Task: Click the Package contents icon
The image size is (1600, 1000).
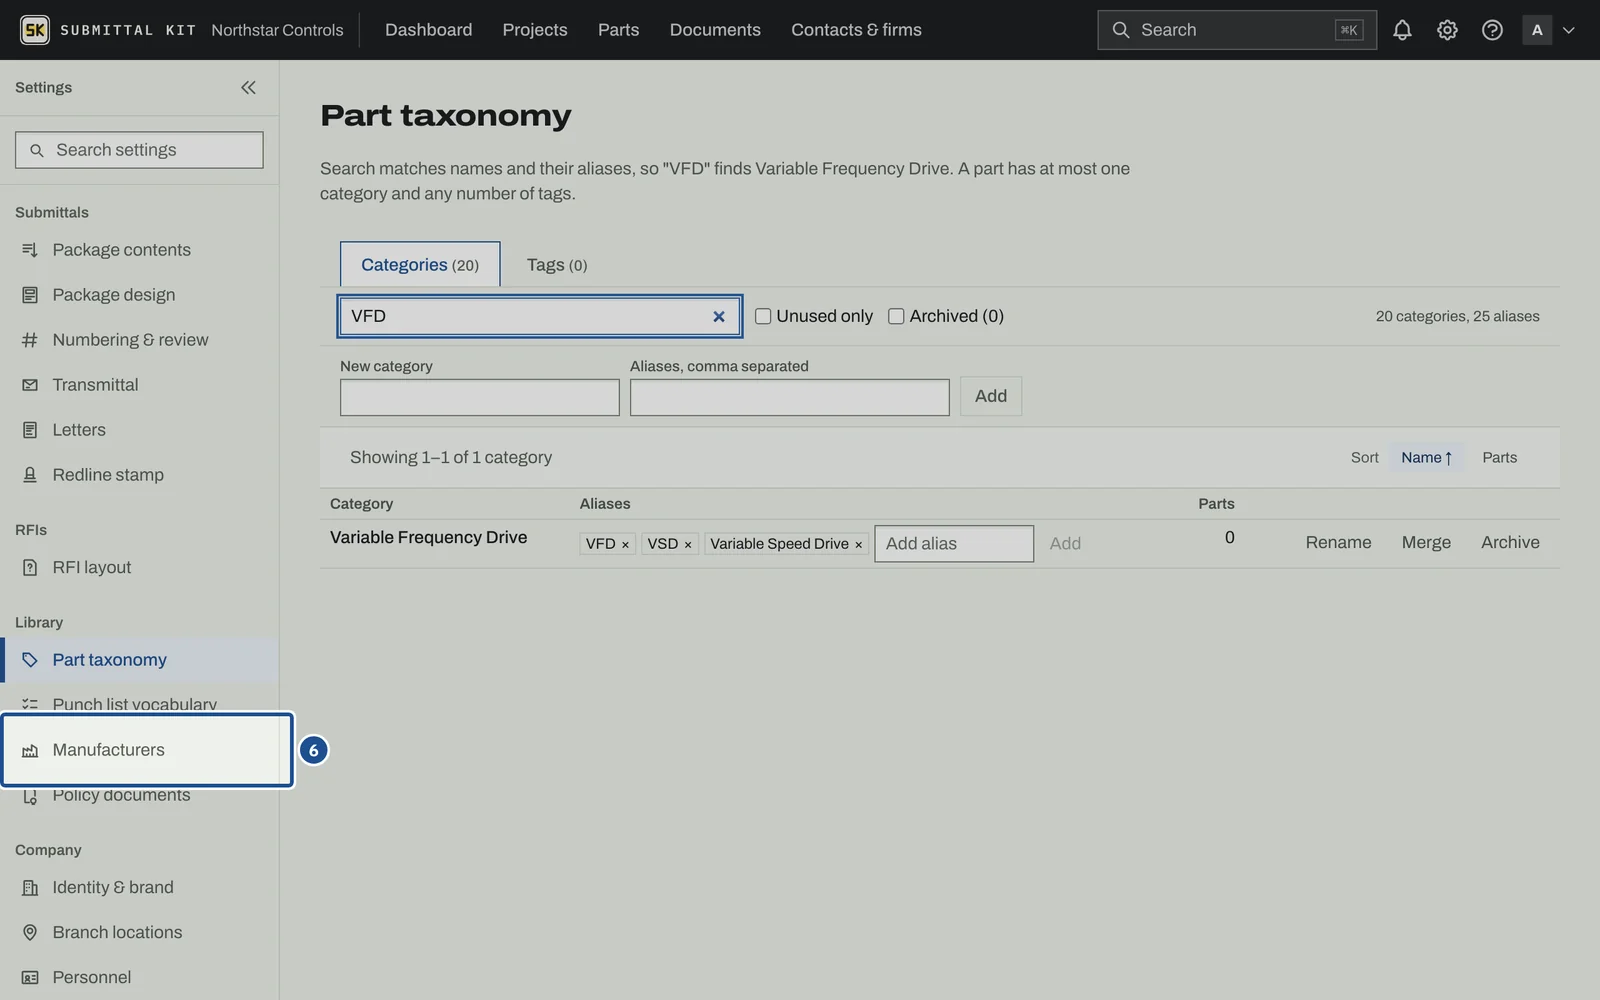Action: (x=30, y=250)
